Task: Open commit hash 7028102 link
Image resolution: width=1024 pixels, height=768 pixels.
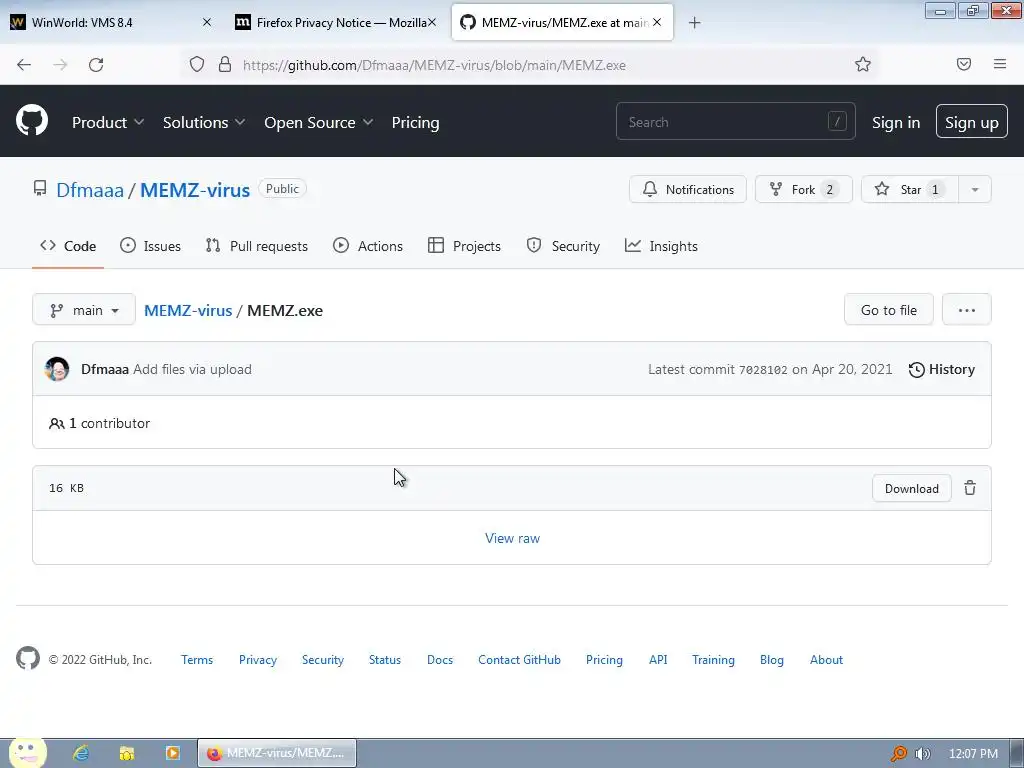Action: (x=763, y=370)
